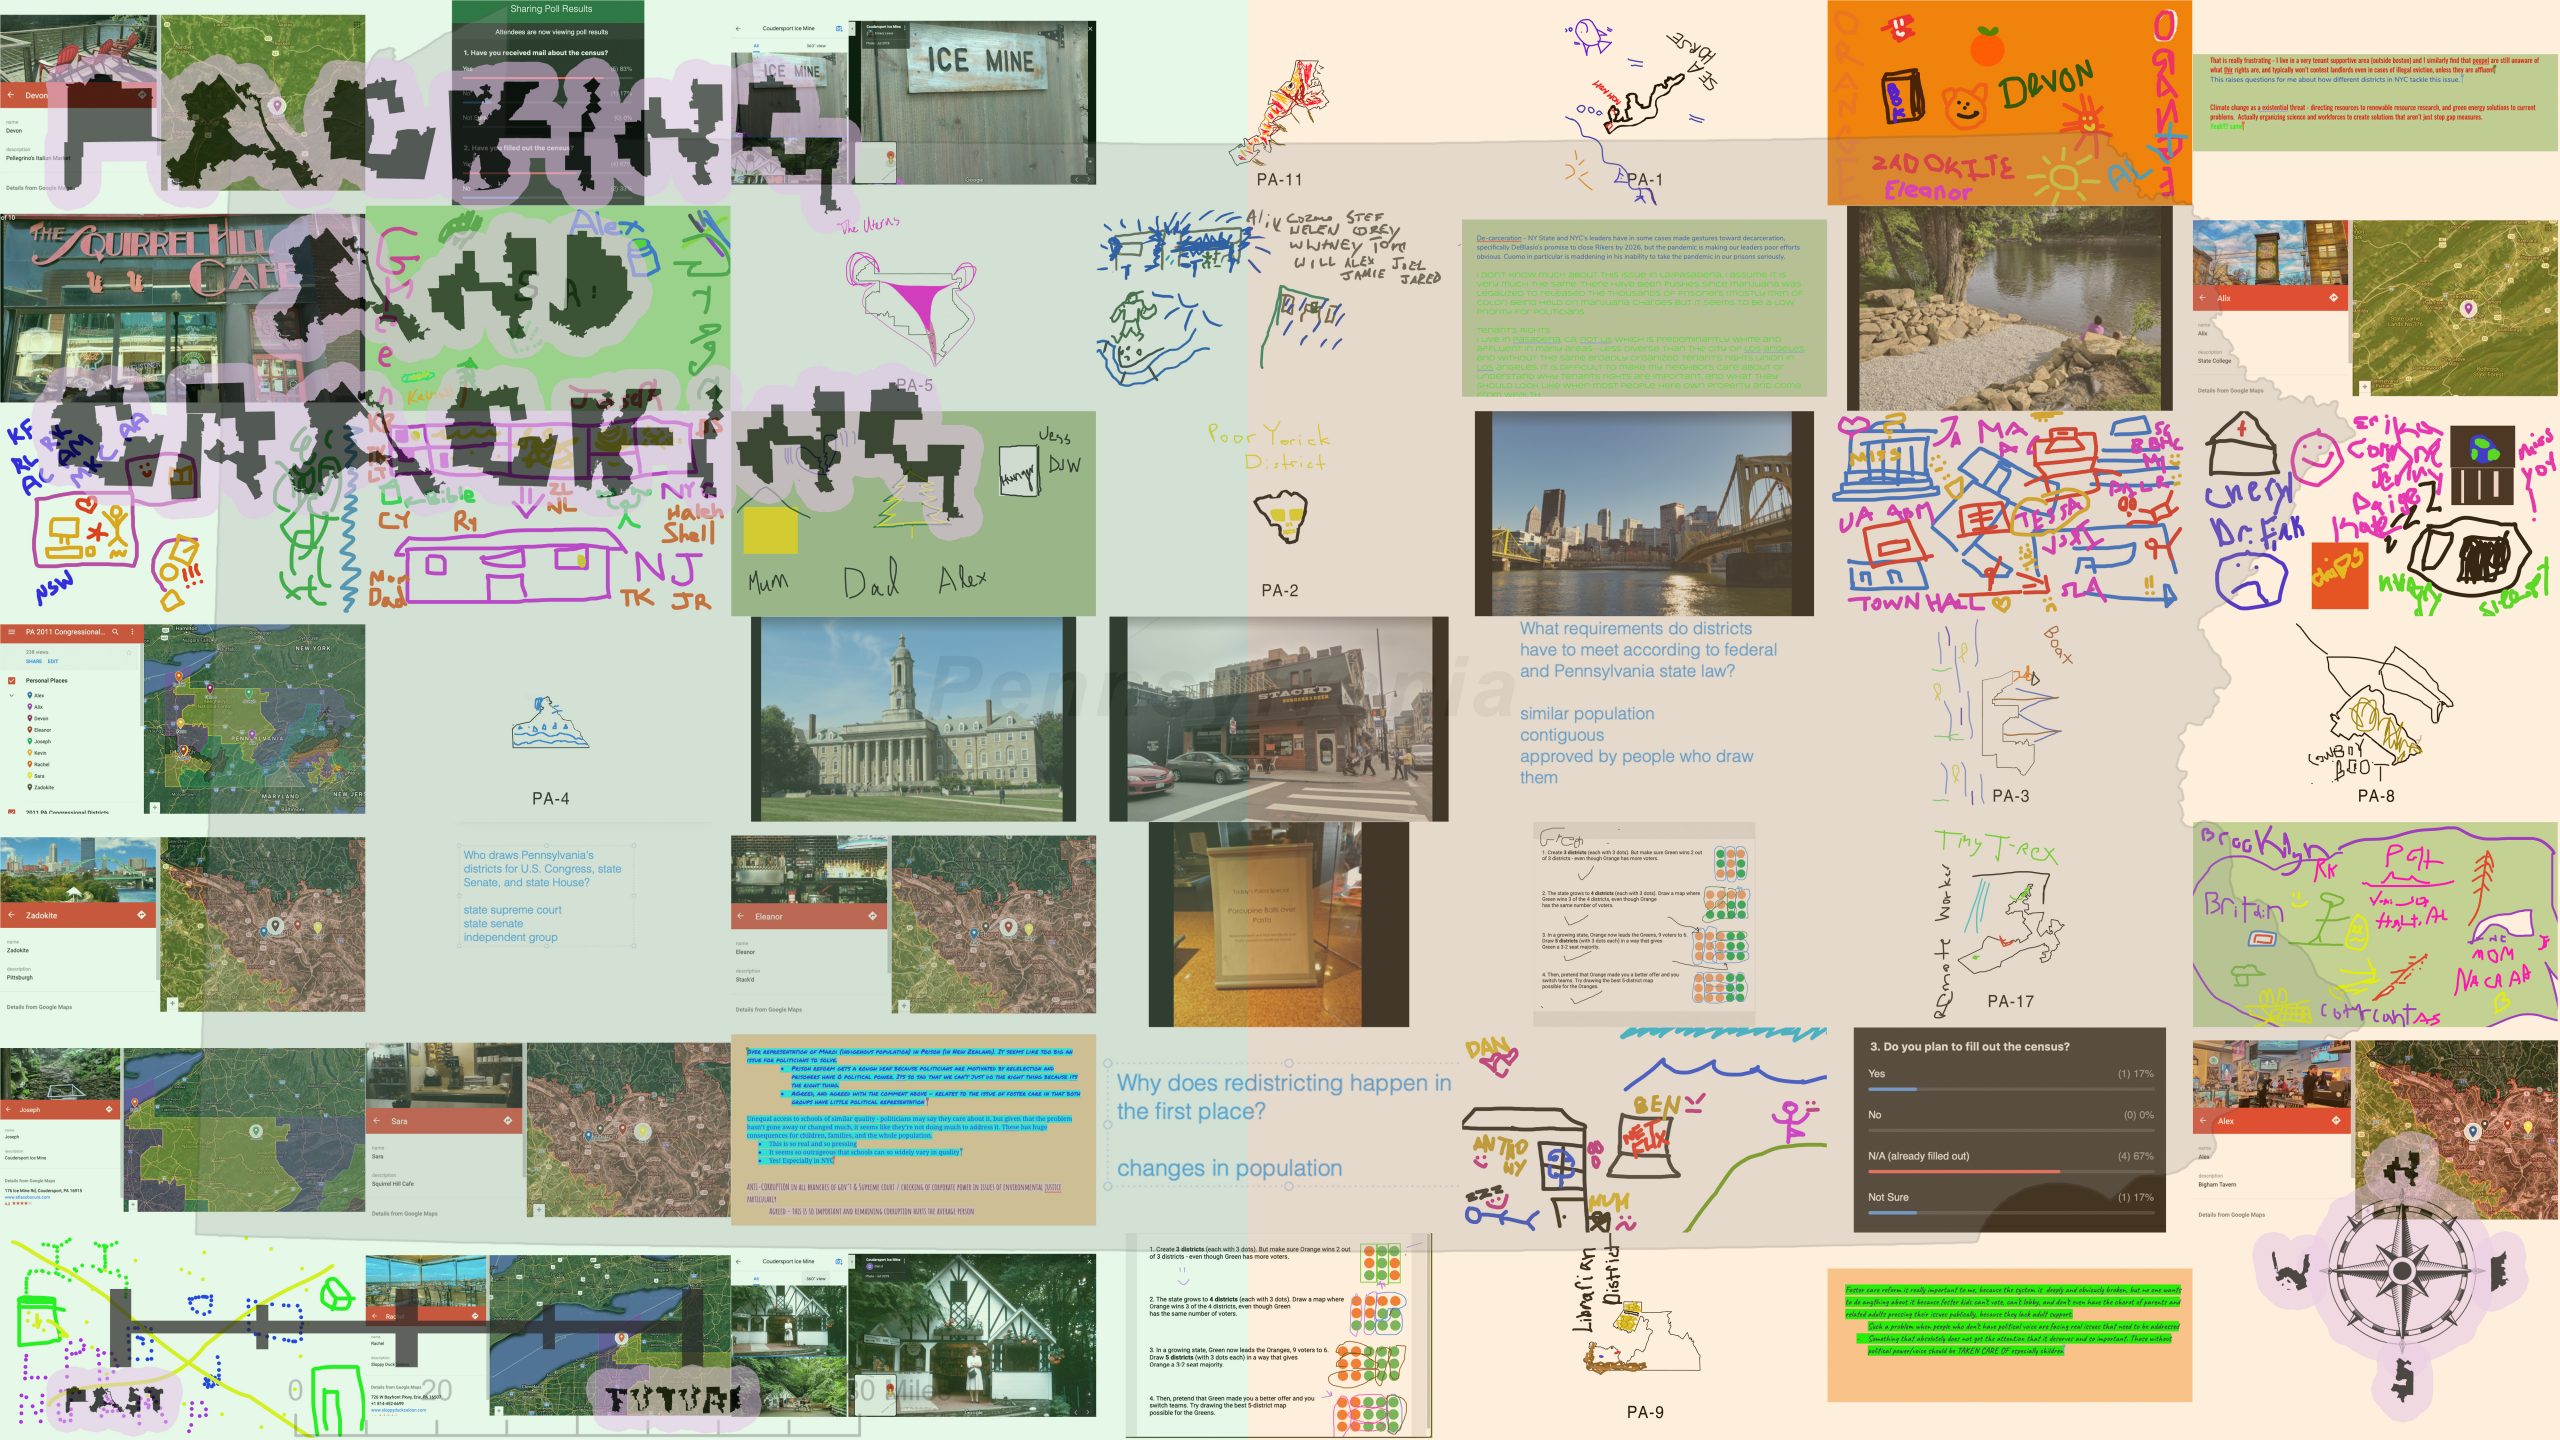Select the All tab above the ICE MINE sign thumbnail
The image size is (2560, 1440).
click(x=756, y=46)
